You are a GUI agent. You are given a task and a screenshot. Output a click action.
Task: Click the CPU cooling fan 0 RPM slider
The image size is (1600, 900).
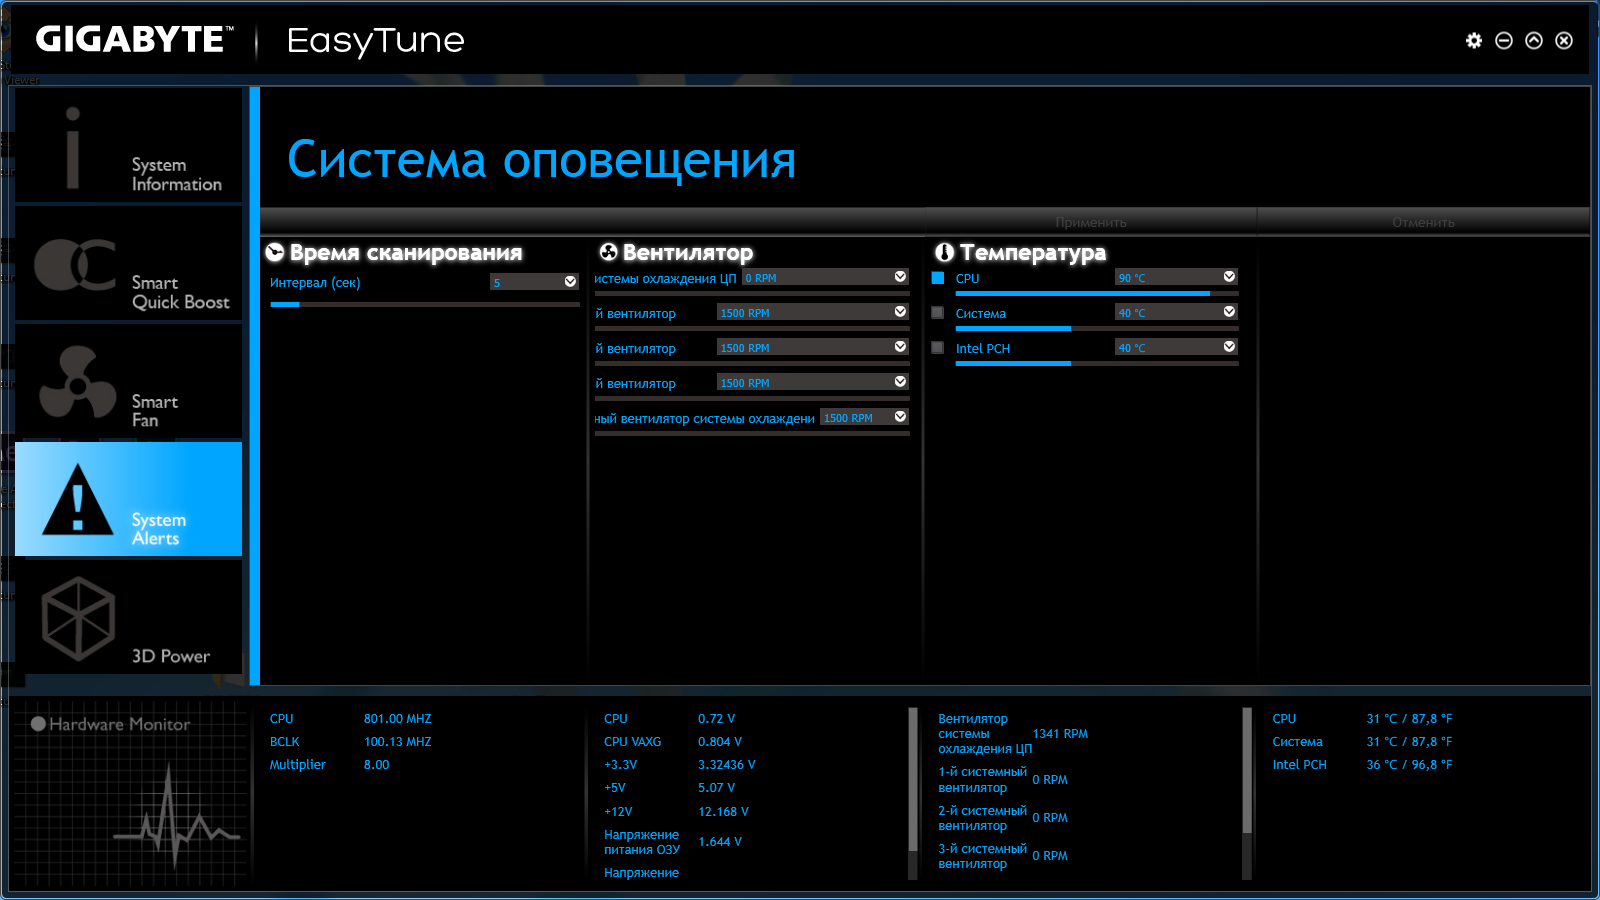tap(752, 294)
